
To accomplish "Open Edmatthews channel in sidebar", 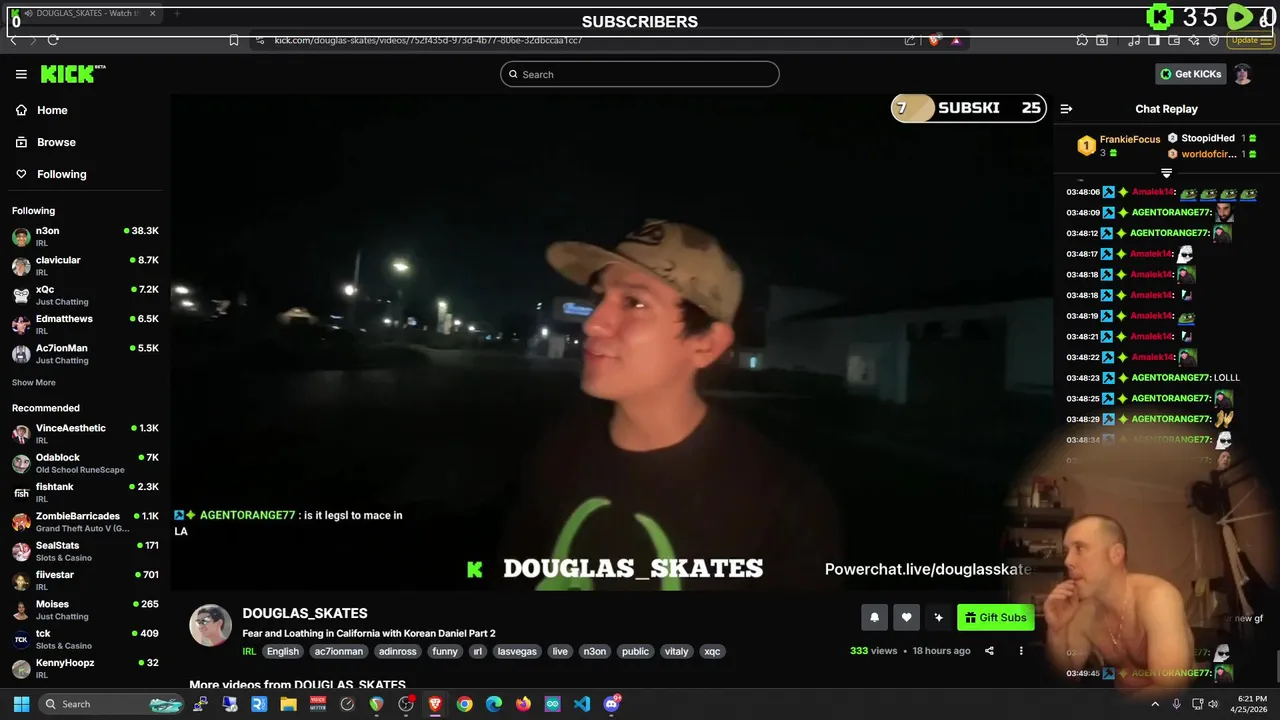I will tap(85, 324).
